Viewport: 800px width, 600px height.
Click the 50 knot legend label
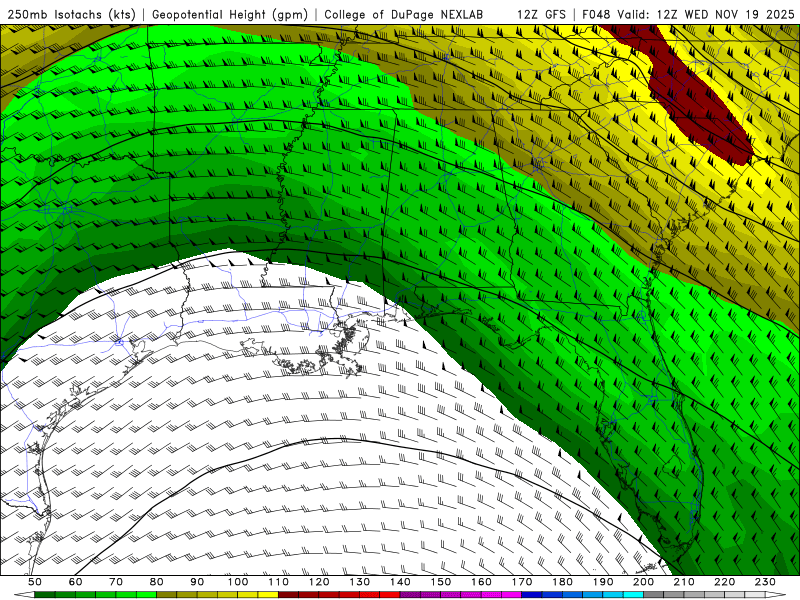click(35, 582)
